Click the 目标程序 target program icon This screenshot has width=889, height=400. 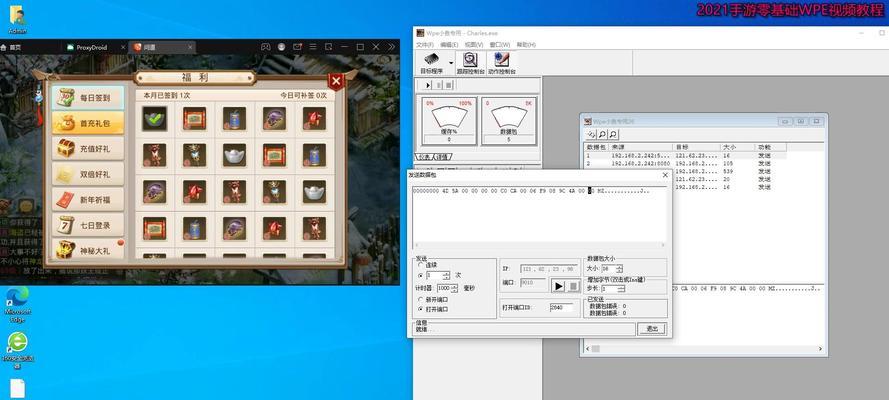429,60
